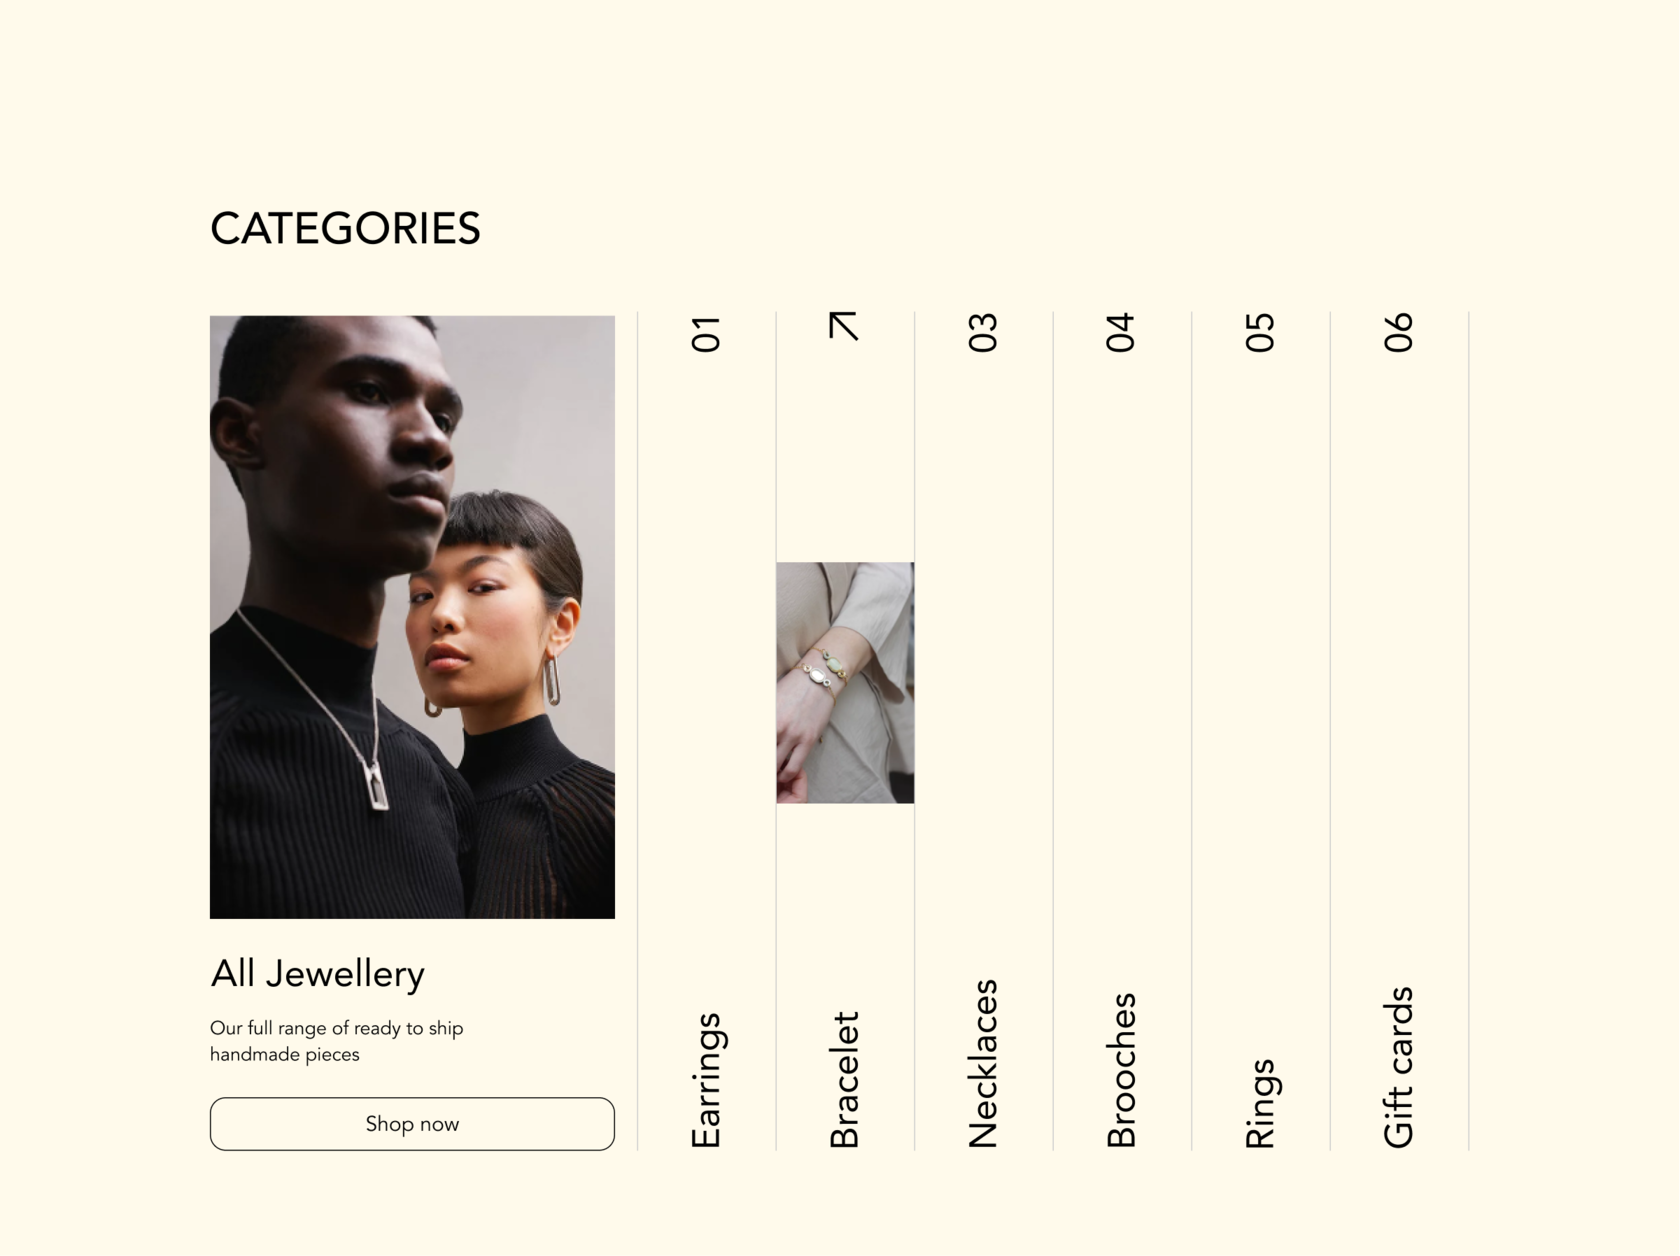Expand the Rings category label
The width and height of the screenshot is (1680, 1256).
click(1260, 1103)
